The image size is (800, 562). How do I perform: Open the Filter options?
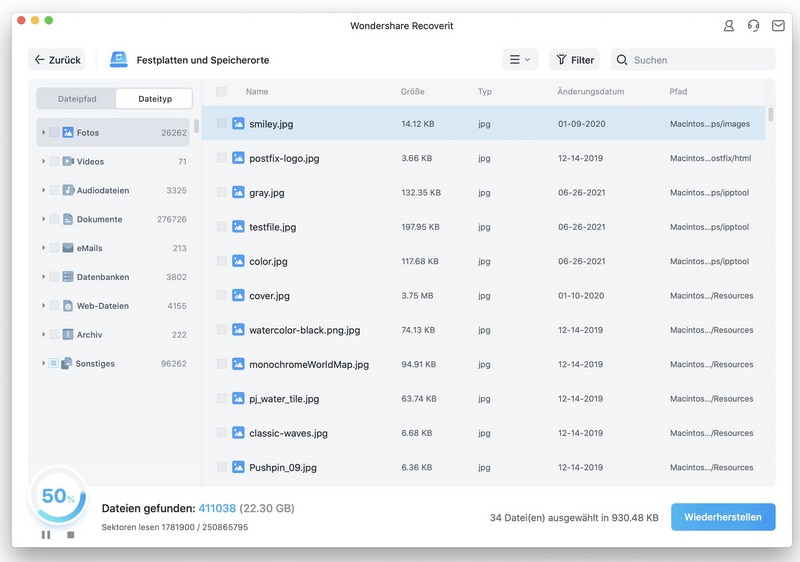[574, 60]
